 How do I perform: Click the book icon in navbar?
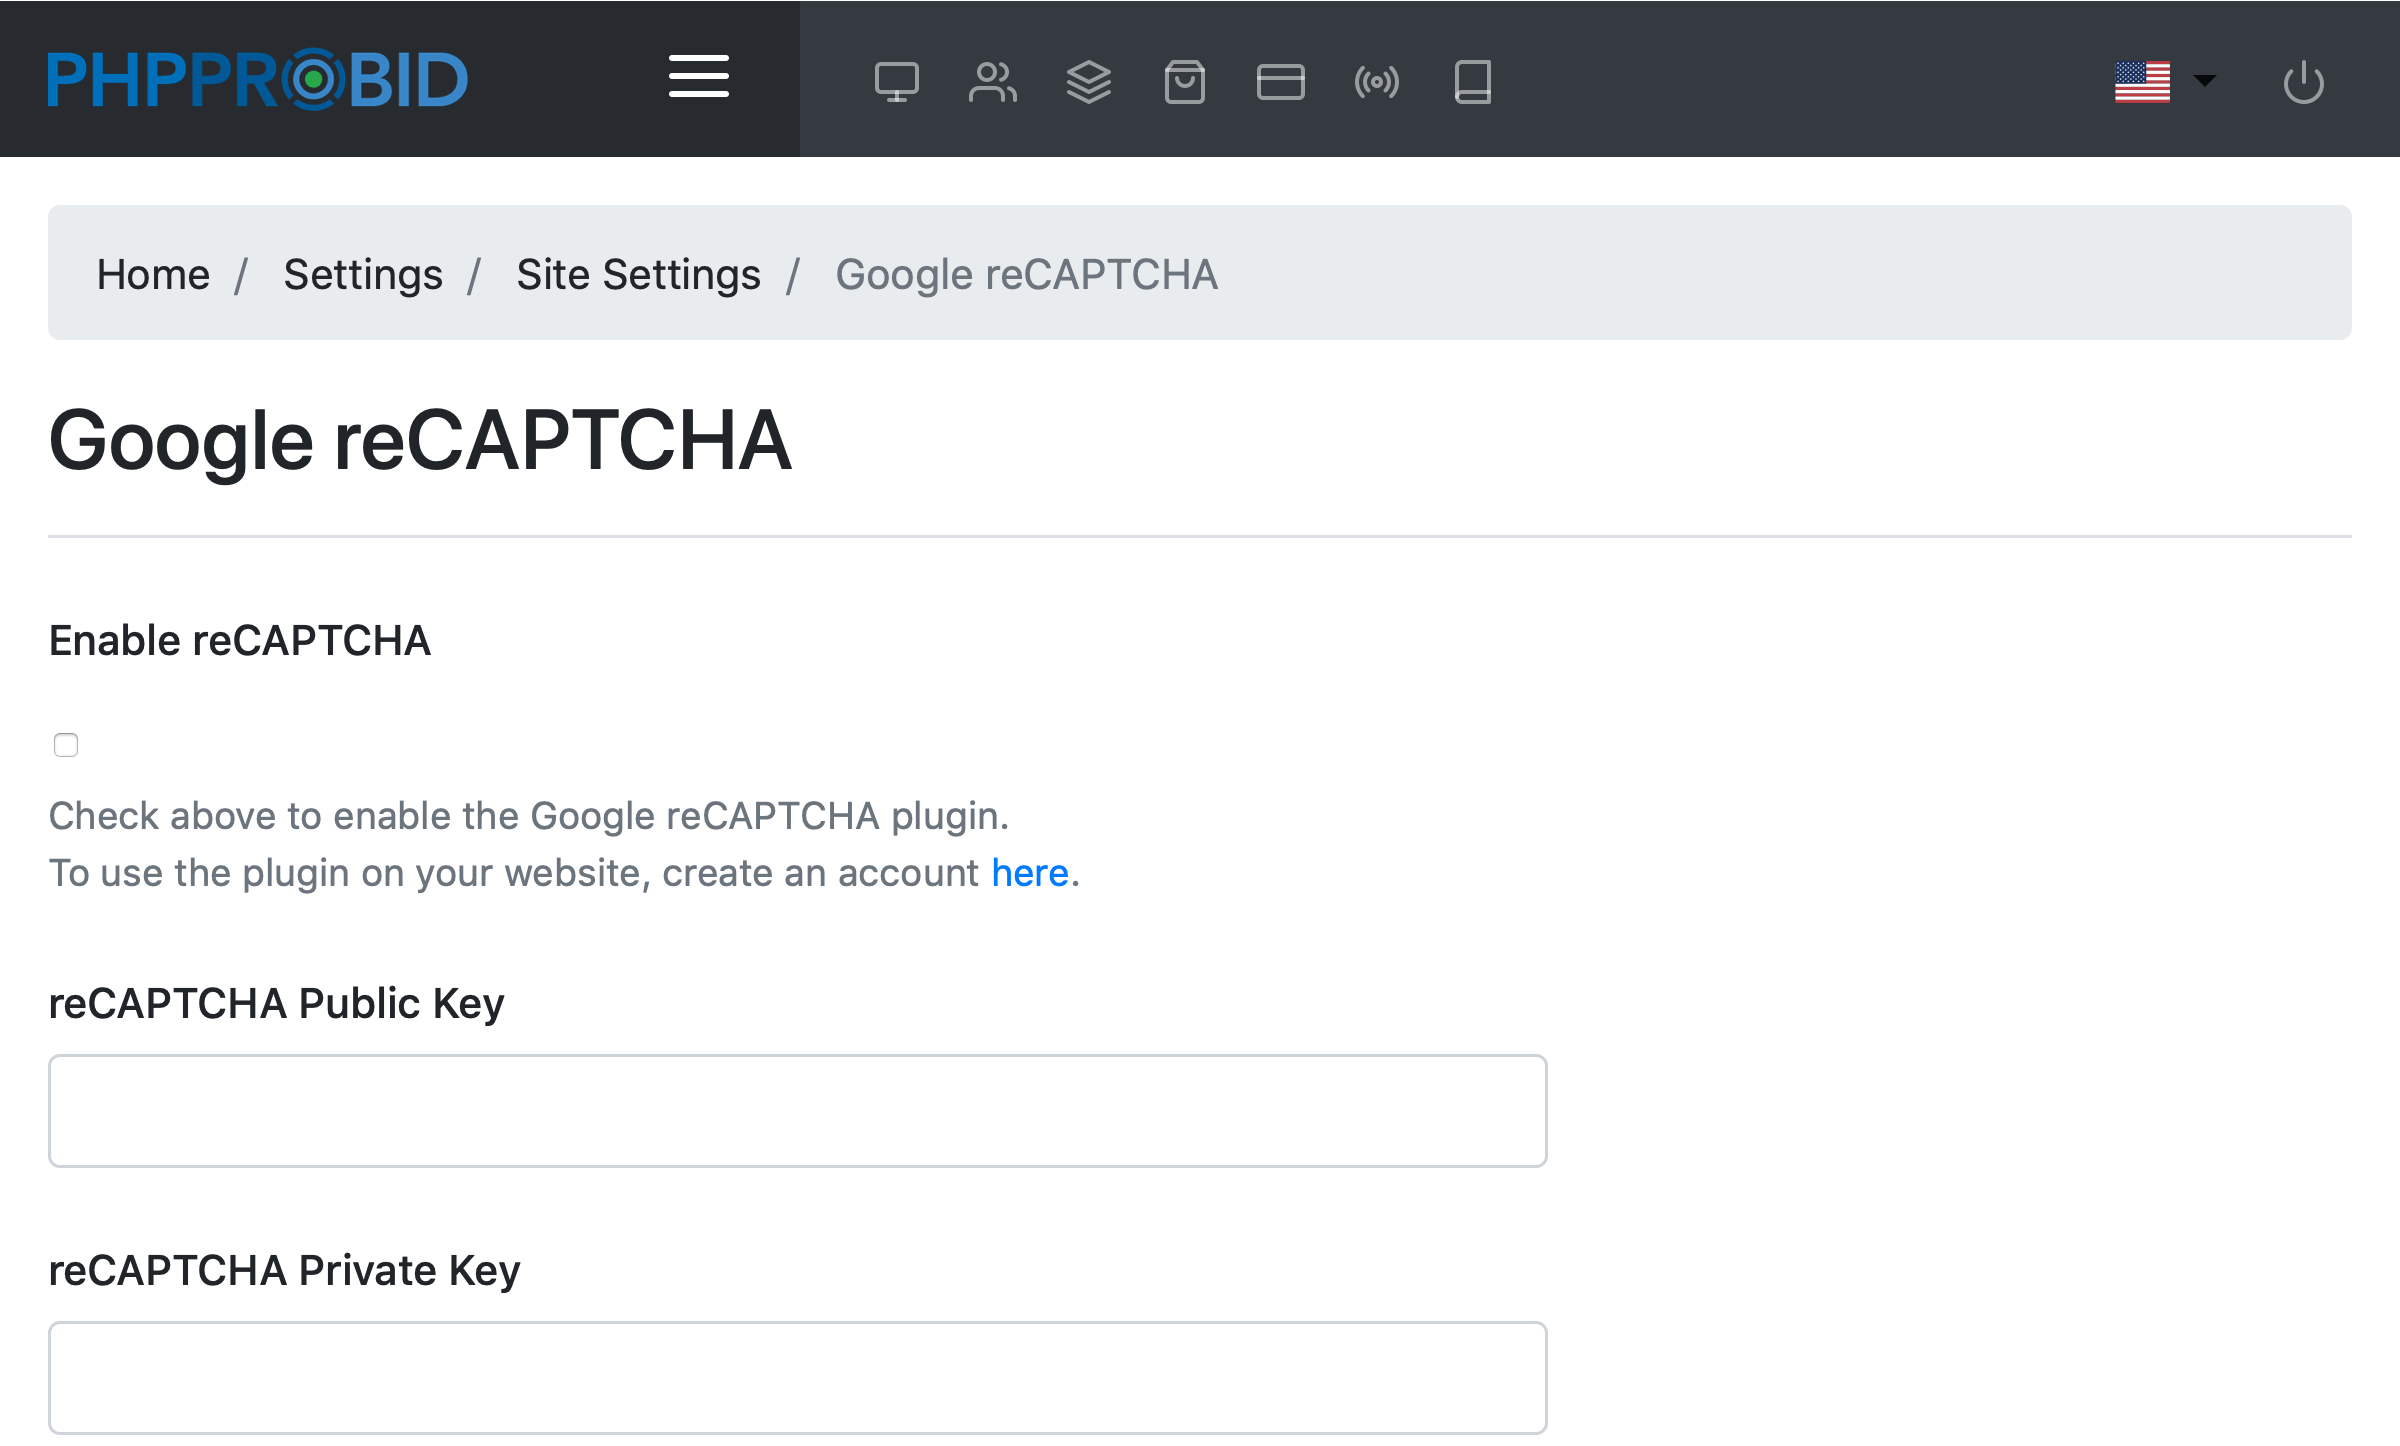tap(1472, 81)
